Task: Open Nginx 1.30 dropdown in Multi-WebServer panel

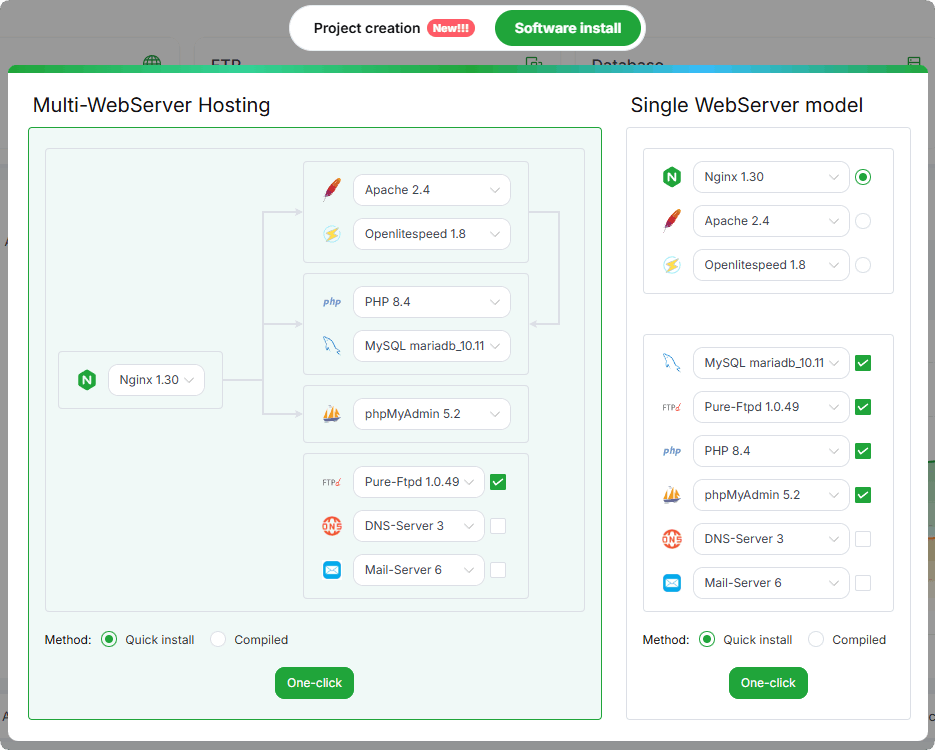Action: [x=156, y=380]
